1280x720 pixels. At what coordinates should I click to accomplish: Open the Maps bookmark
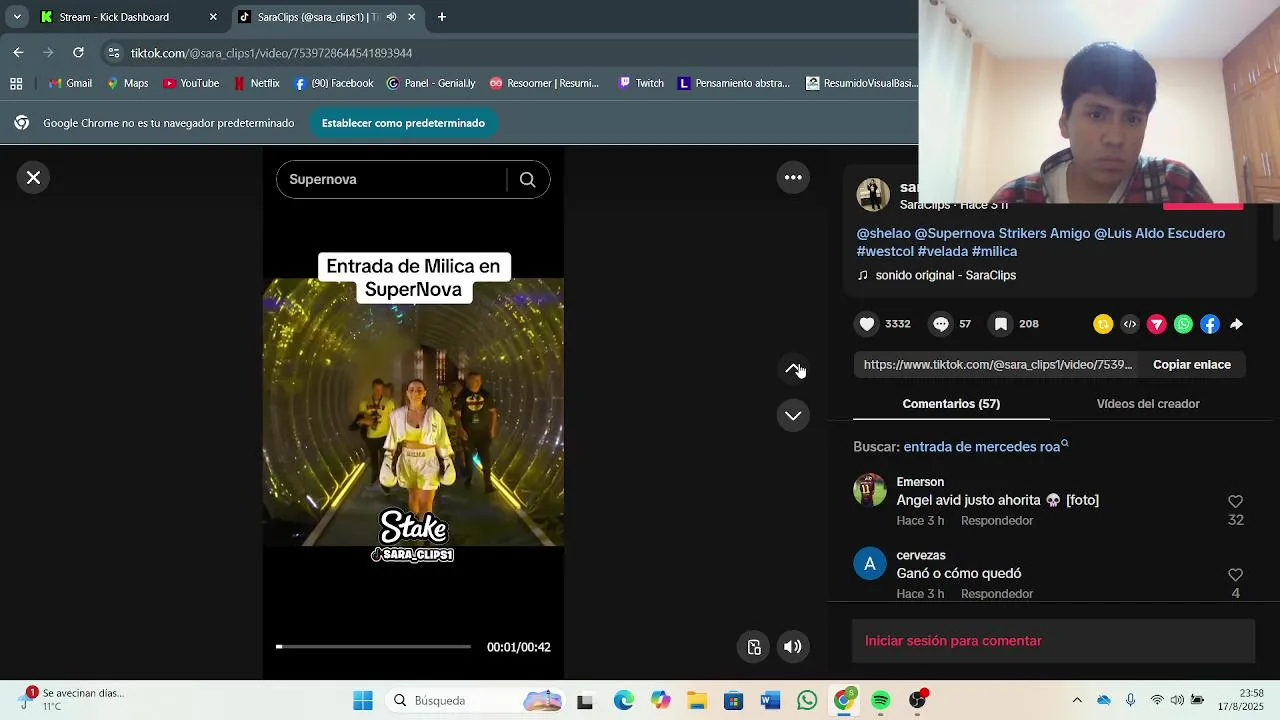[x=128, y=84]
